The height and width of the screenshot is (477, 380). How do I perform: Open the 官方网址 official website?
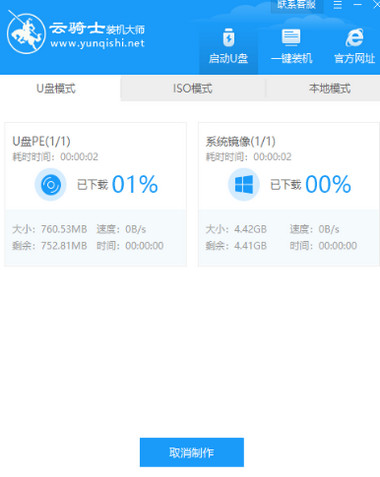pyautogui.click(x=354, y=46)
